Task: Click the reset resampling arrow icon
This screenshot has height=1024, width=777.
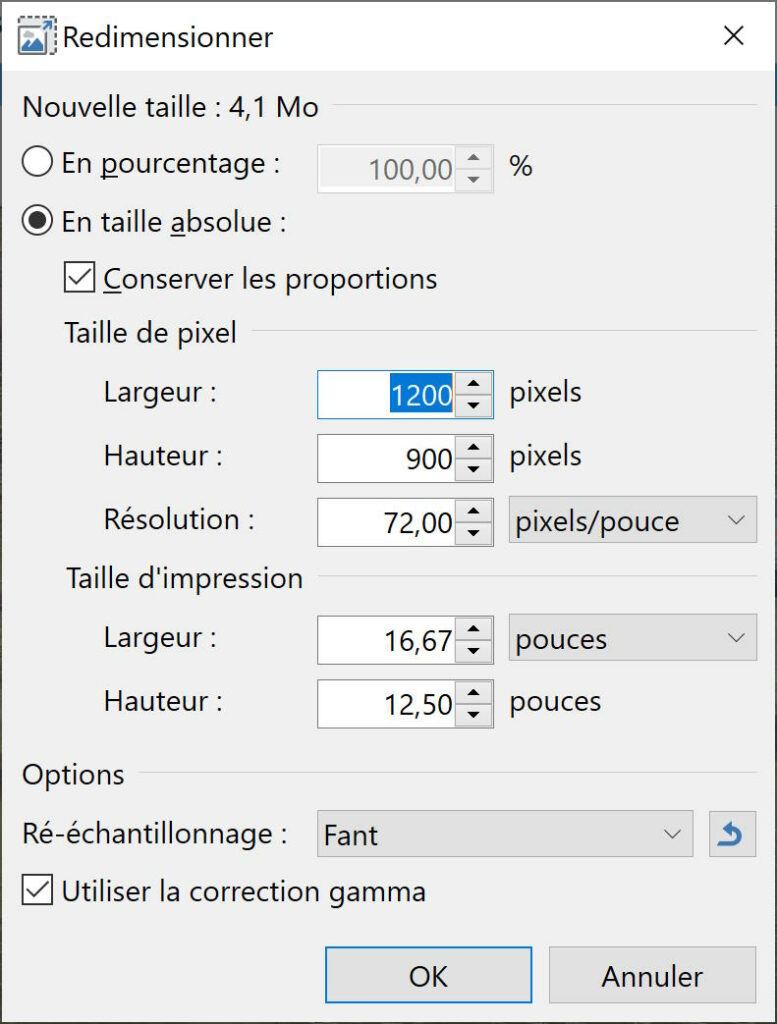Action: (x=732, y=834)
